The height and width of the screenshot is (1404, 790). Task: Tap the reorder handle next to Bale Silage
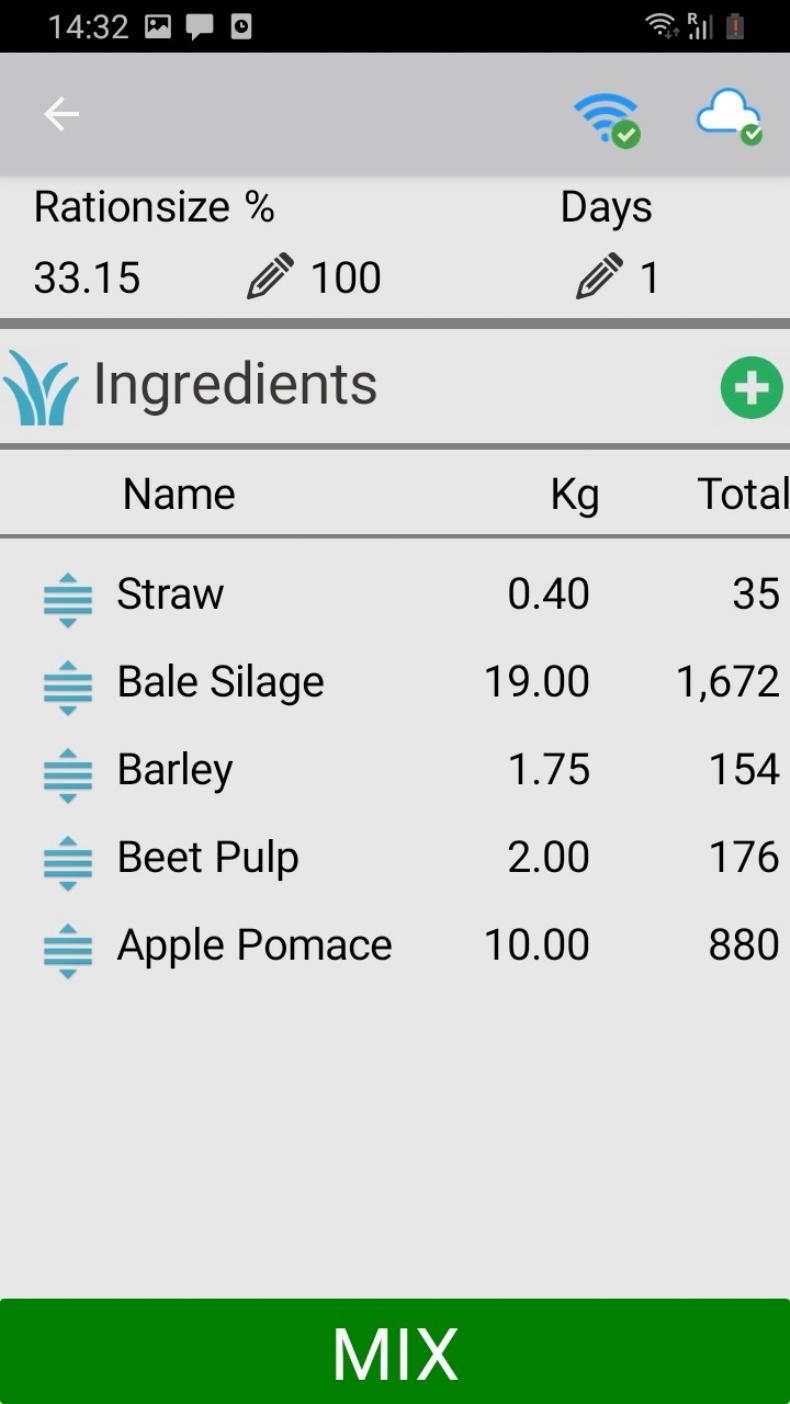pyautogui.click(x=68, y=688)
